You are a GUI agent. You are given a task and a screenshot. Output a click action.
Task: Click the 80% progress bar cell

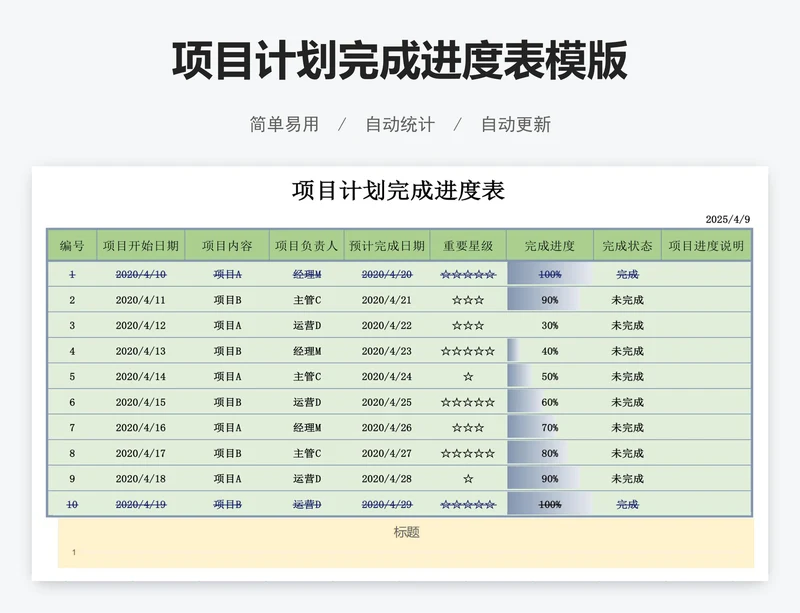coord(550,453)
